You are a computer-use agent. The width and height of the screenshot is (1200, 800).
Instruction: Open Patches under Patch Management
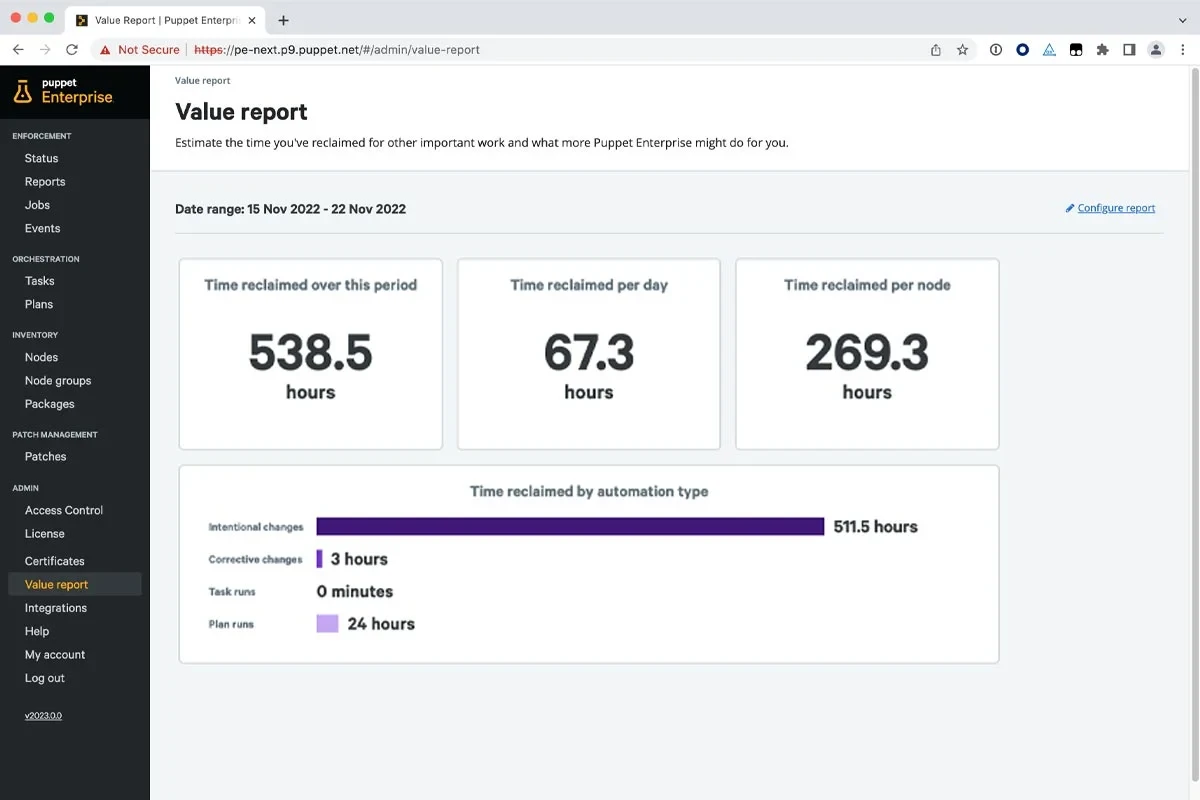46,456
